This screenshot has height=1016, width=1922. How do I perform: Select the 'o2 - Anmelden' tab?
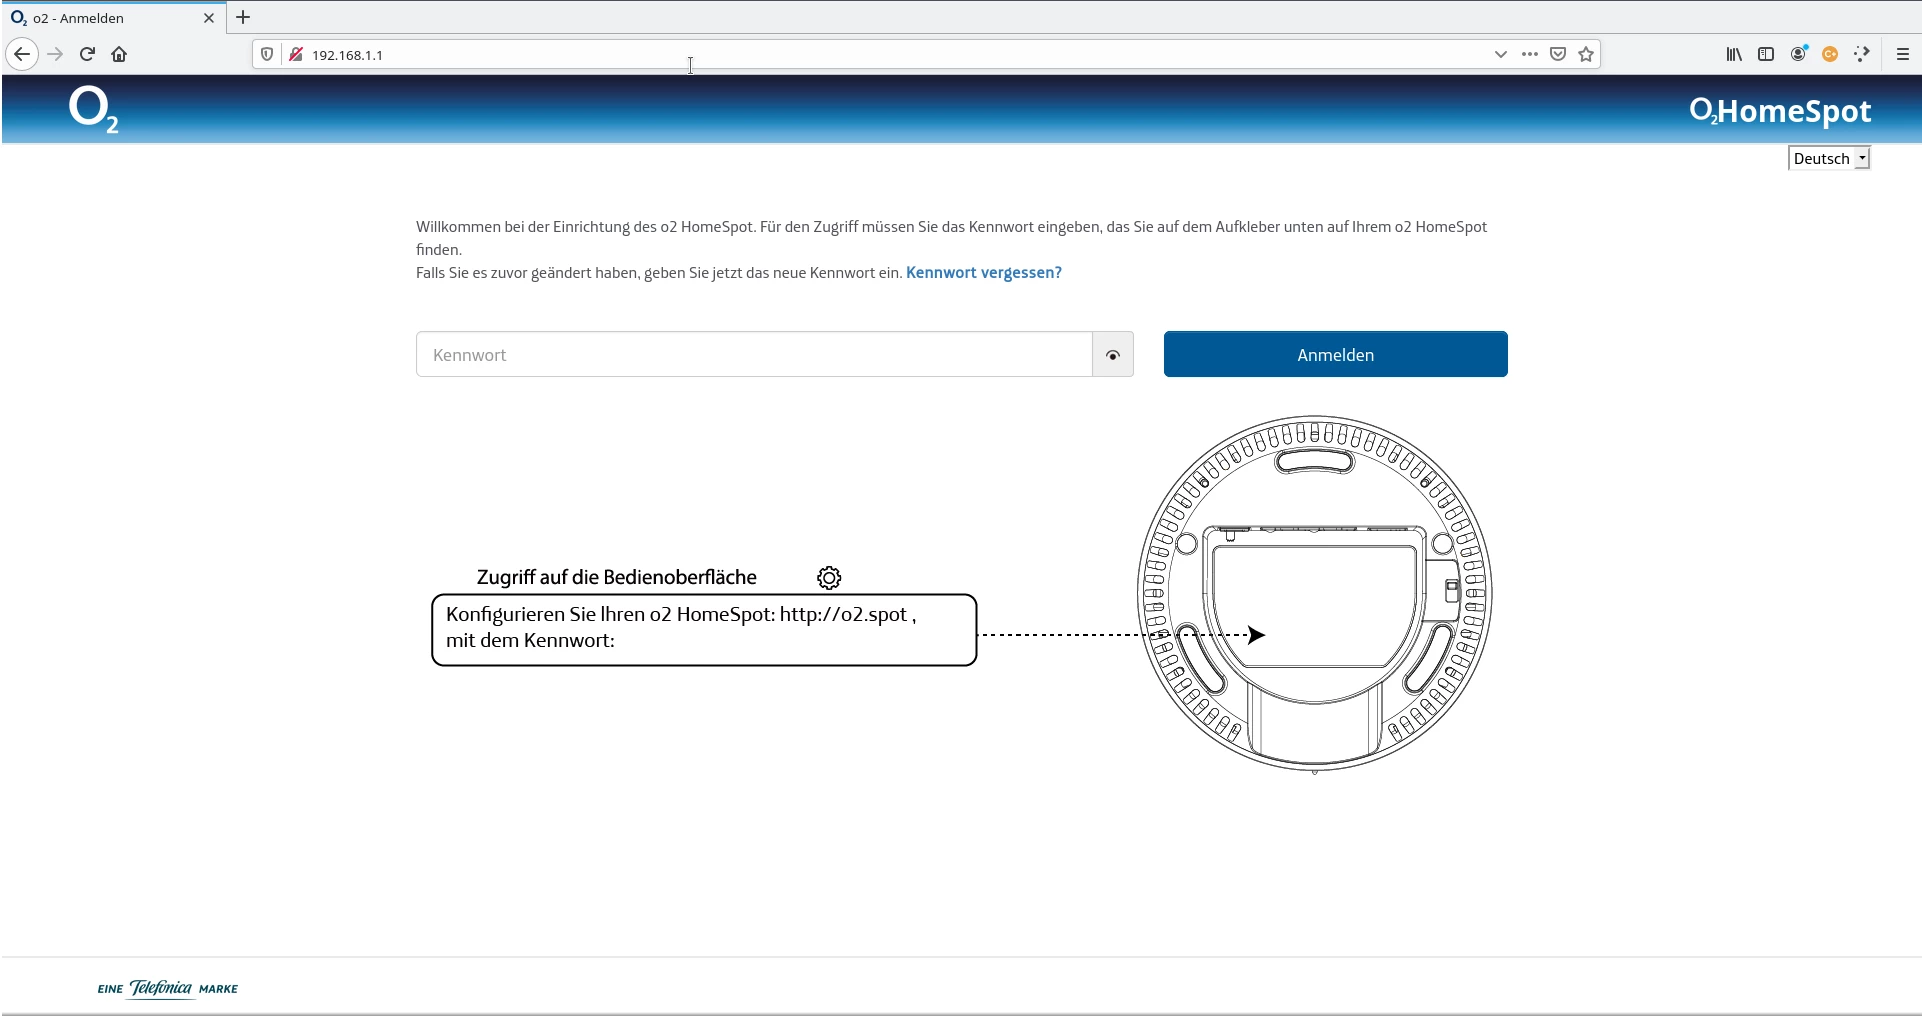pyautogui.click(x=113, y=18)
